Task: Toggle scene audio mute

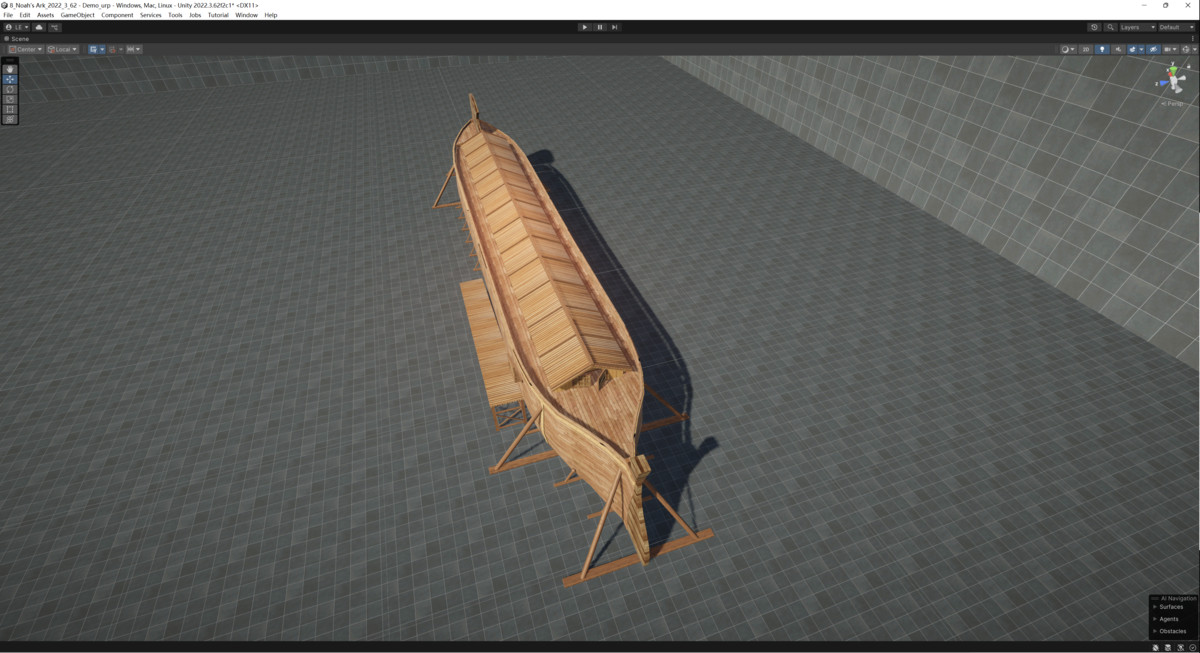Action: coord(1118,49)
